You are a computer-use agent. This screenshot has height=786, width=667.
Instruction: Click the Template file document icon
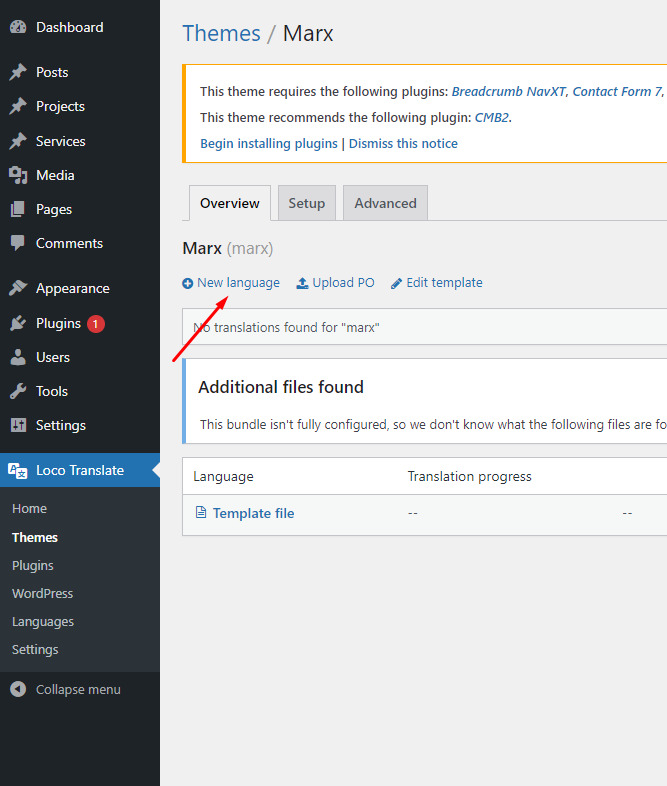[201, 513]
